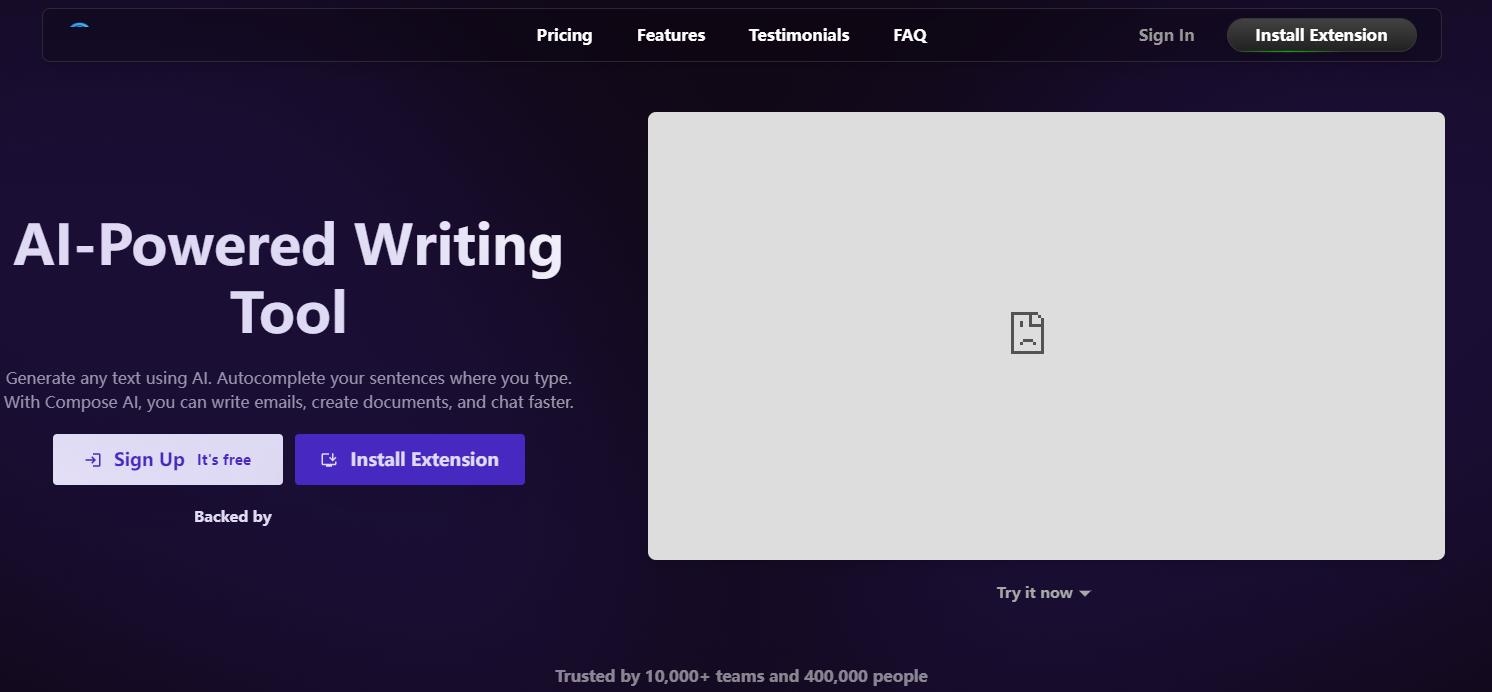Click the download icon on Install Extension
Image resolution: width=1492 pixels, height=692 pixels.
(x=329, y=460)
